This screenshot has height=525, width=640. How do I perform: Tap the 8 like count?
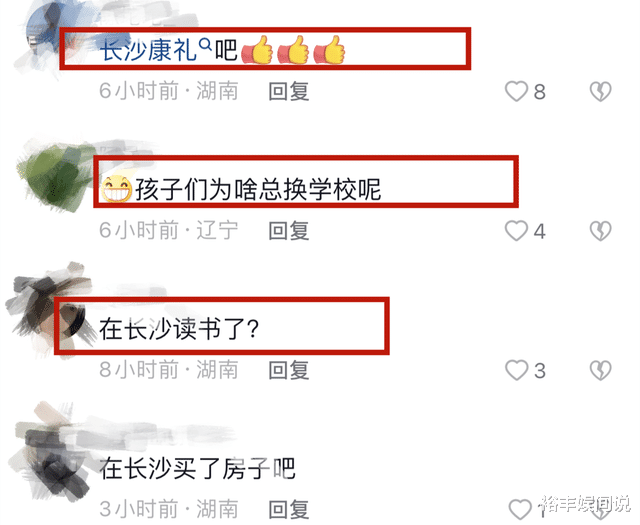(540, 91)
